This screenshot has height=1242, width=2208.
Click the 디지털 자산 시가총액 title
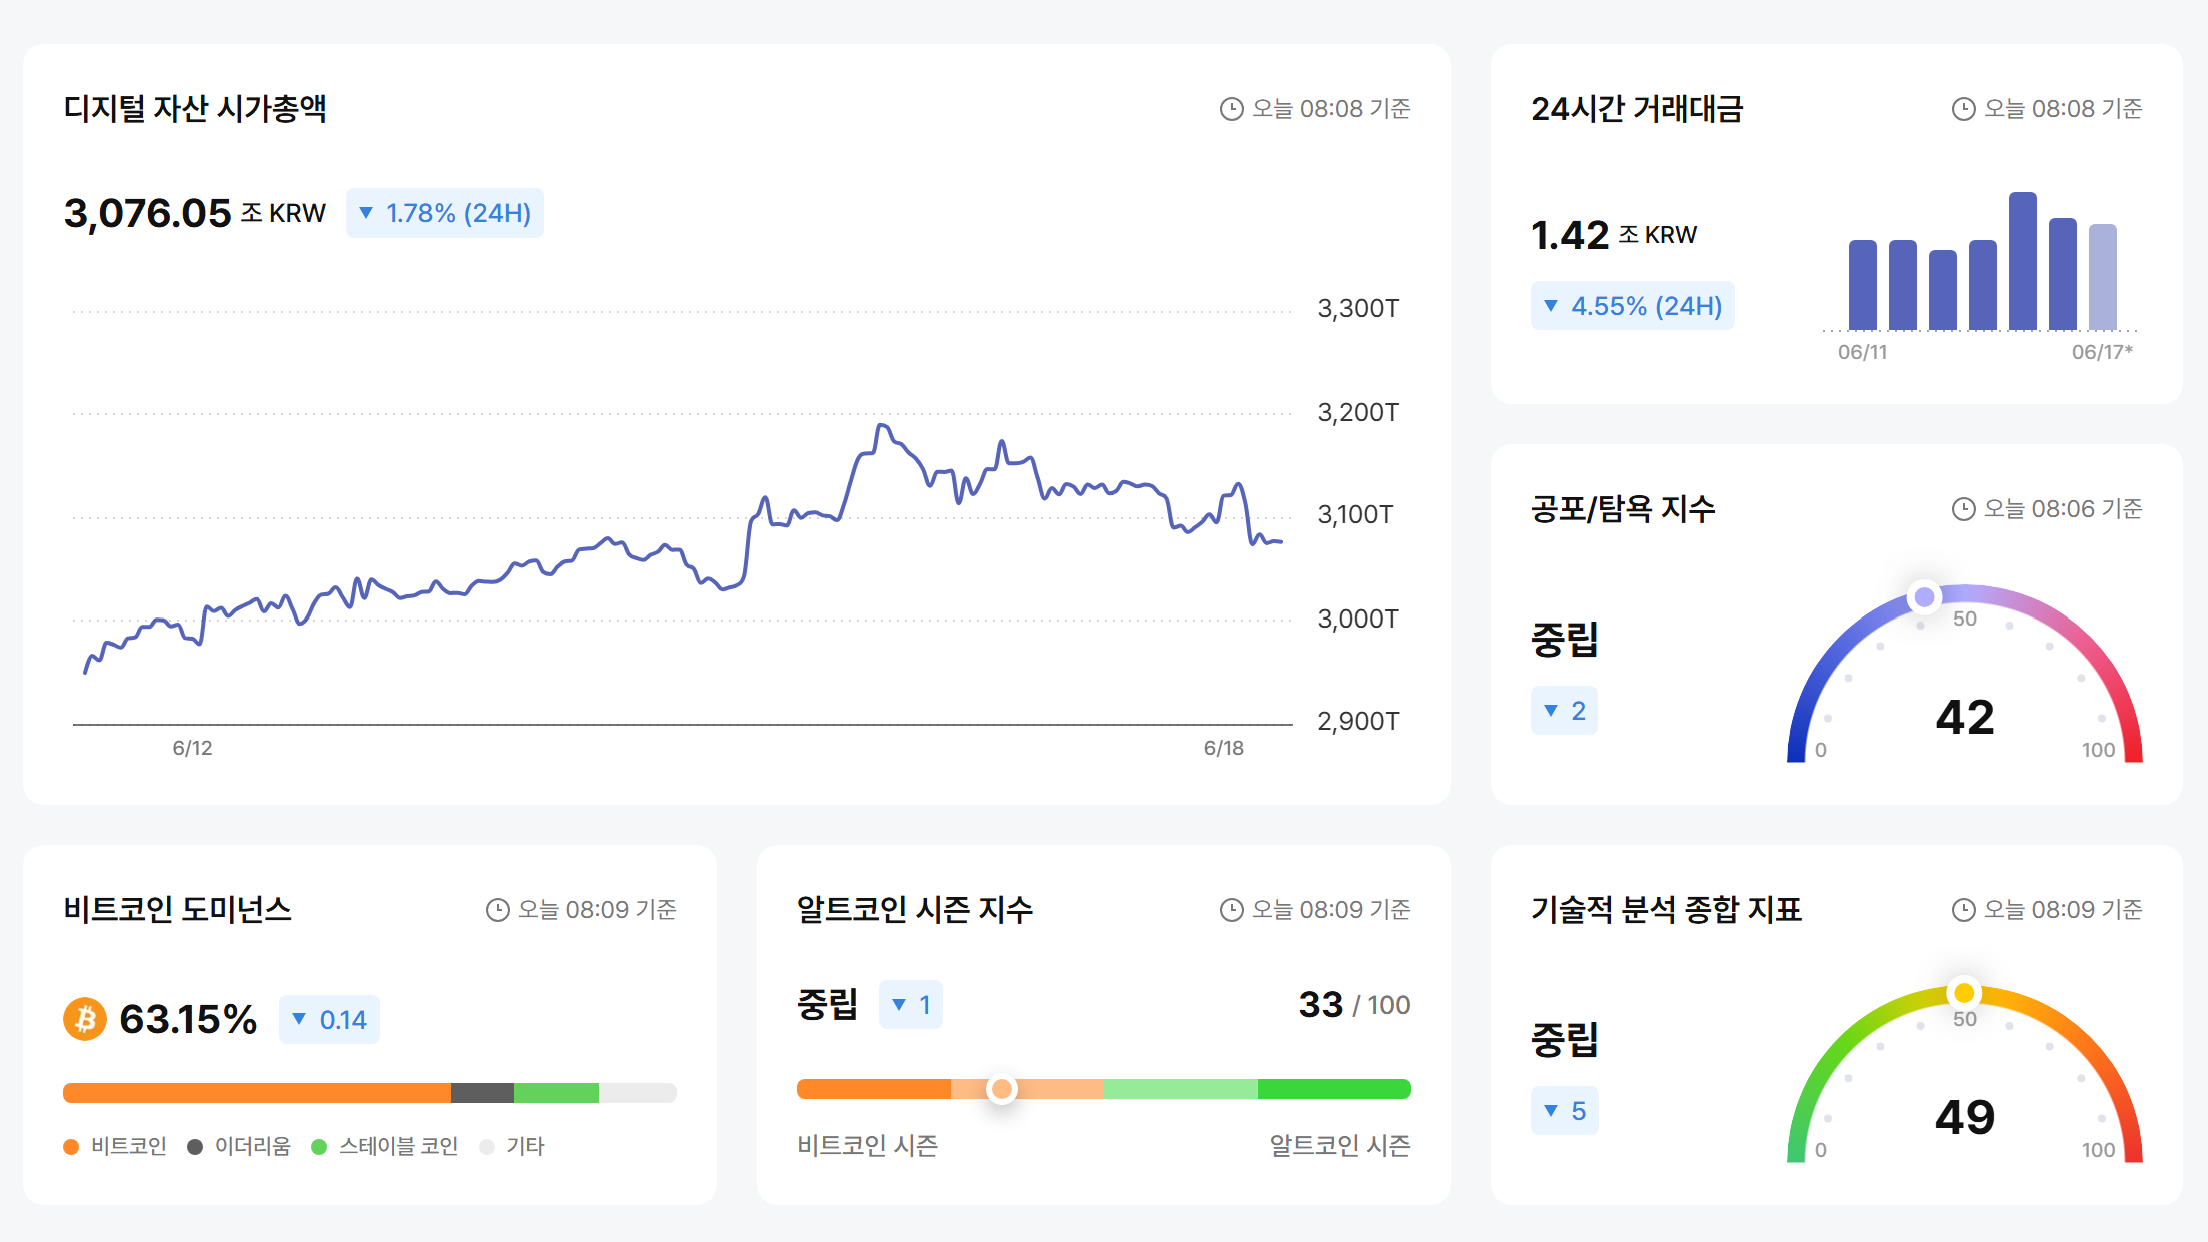click(195, 108)
